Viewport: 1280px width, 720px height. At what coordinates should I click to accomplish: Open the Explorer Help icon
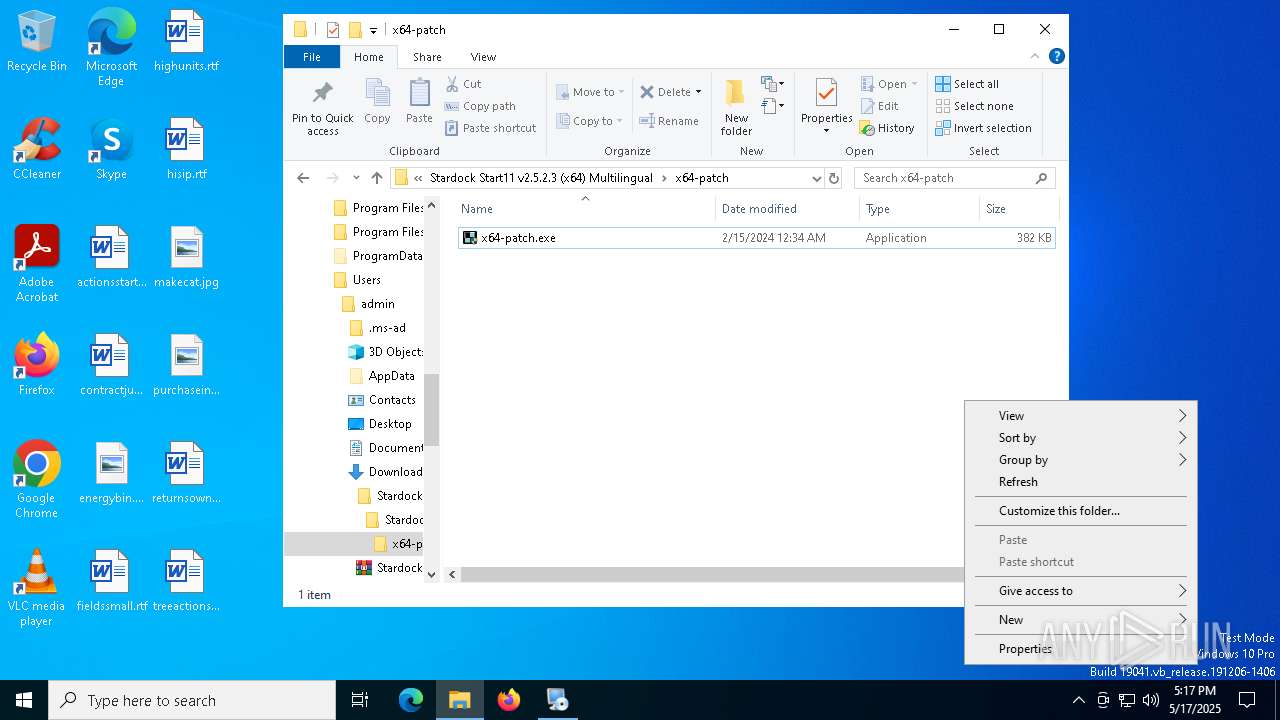[x=1056, y=57]
